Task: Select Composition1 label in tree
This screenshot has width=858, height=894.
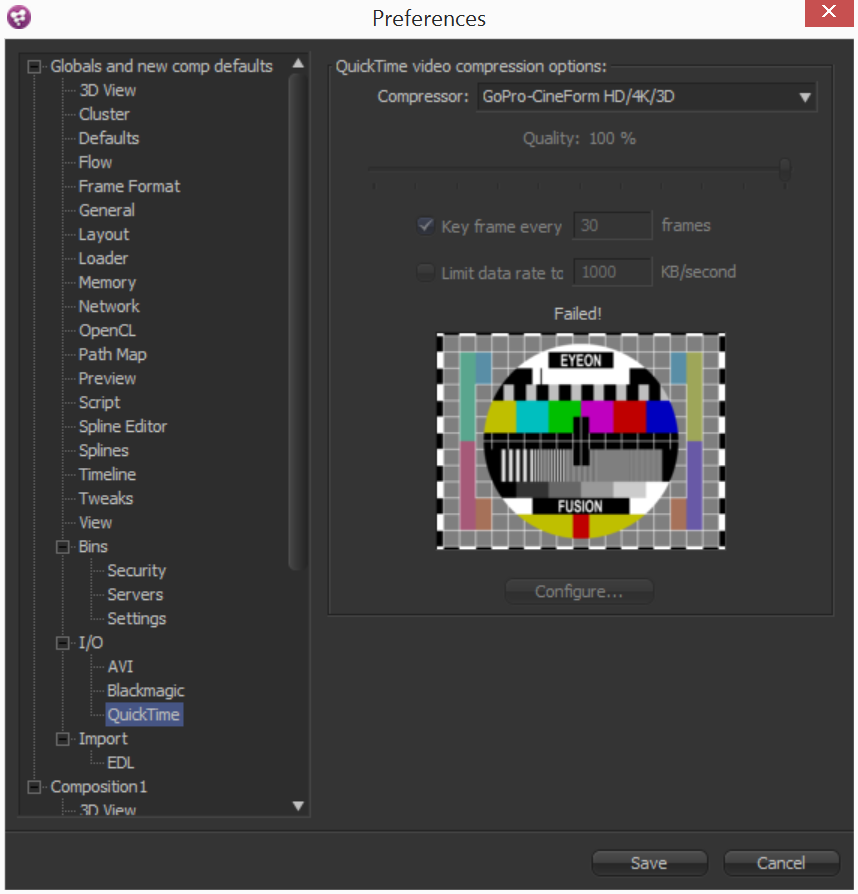Action: 99,787
